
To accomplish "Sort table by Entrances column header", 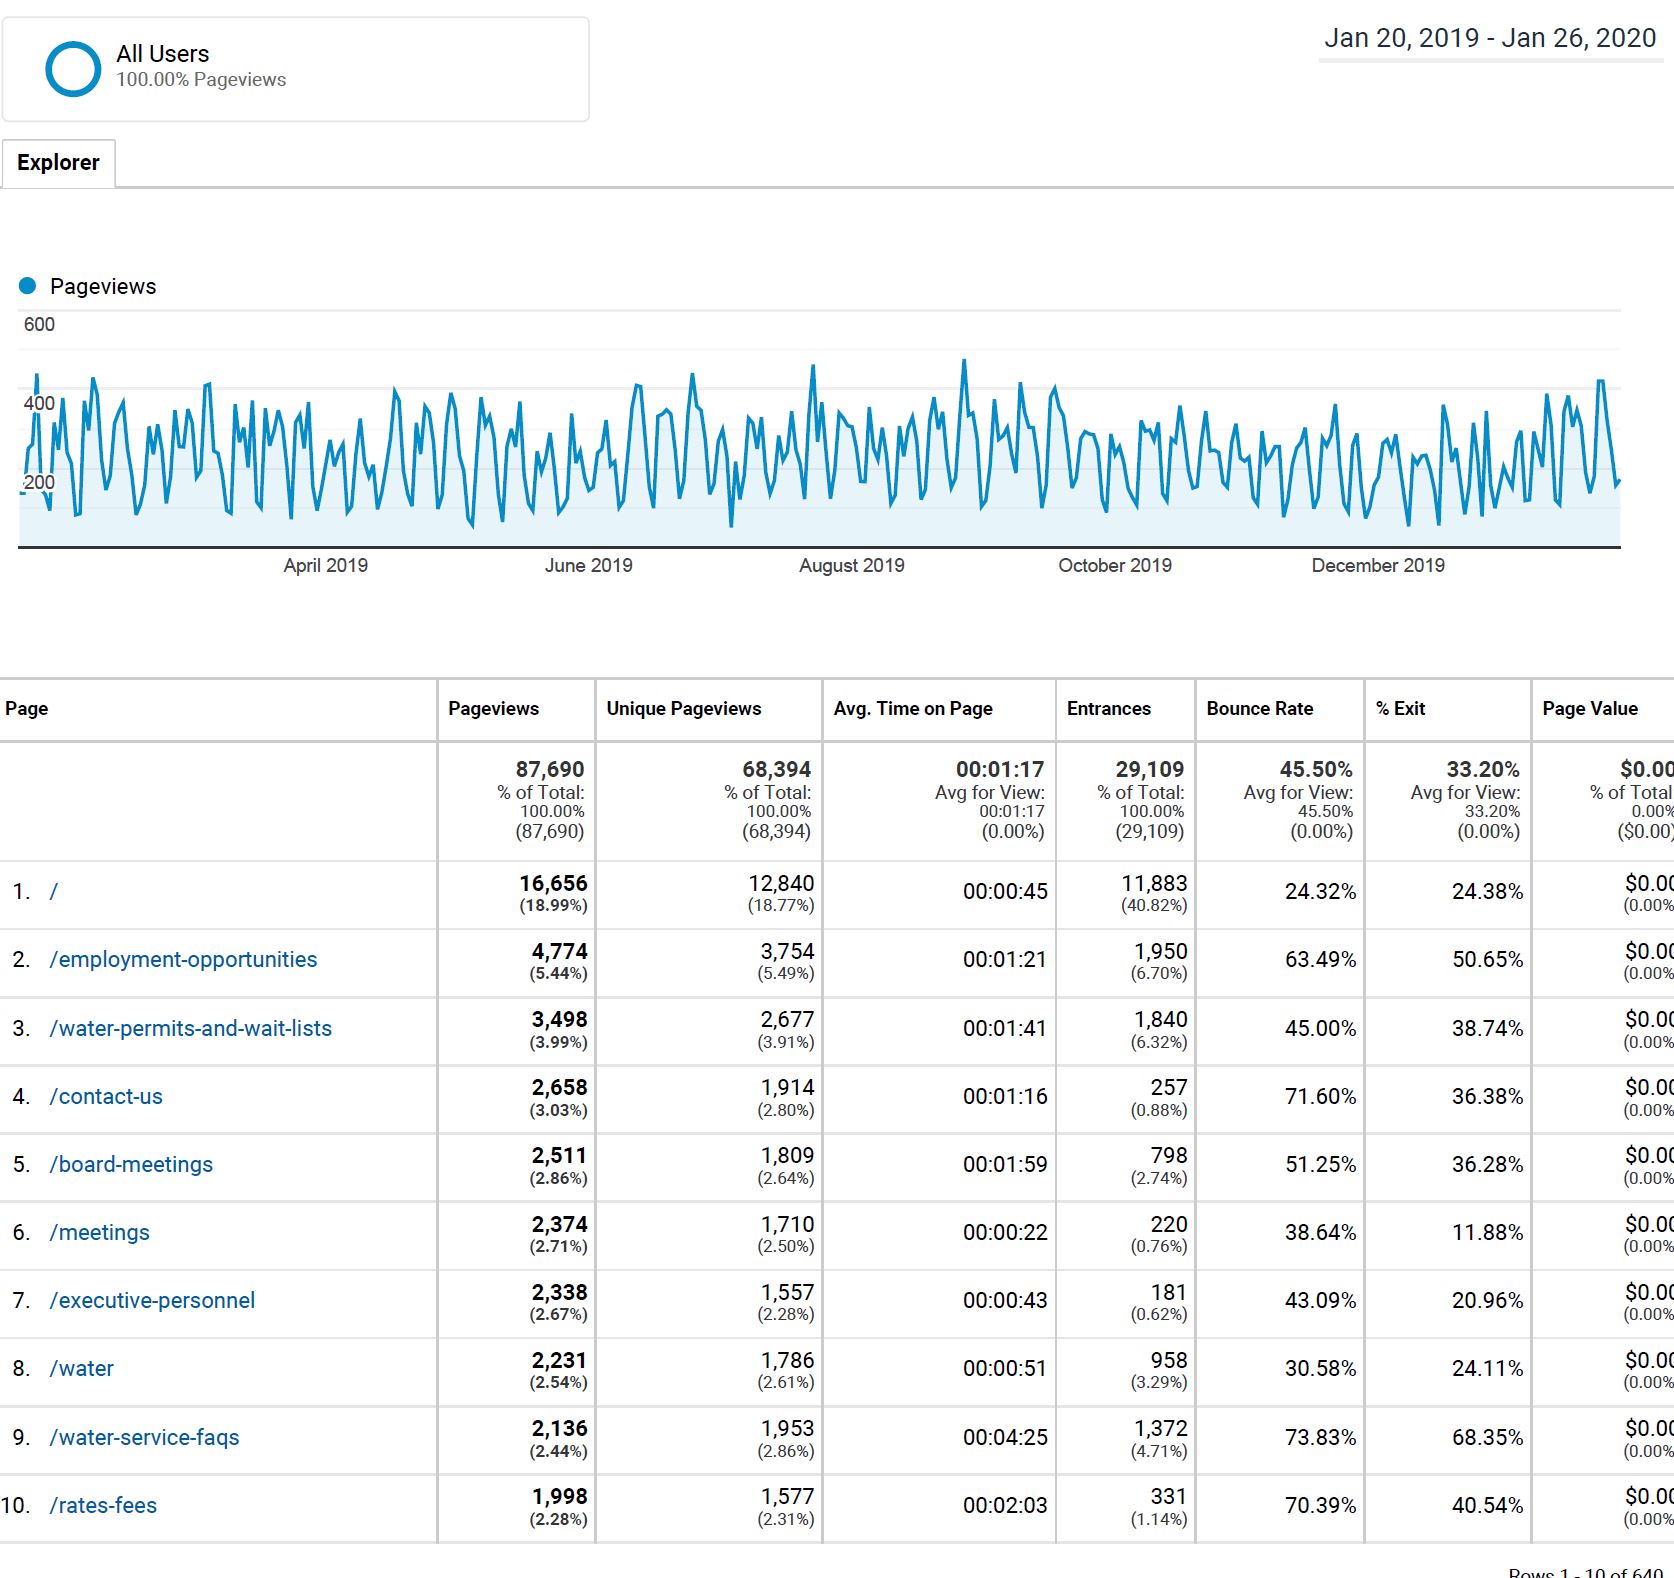I will click(x=1108, y=709).
